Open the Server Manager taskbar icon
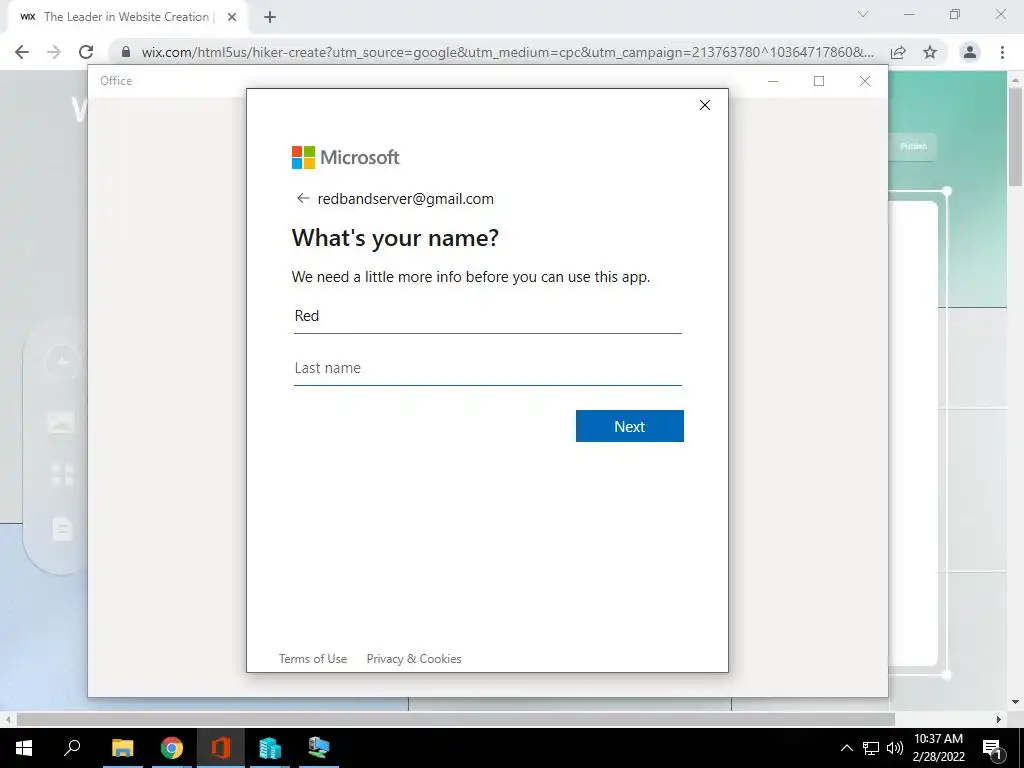This screenshot has height=768, width=1024. click(270, 748)
